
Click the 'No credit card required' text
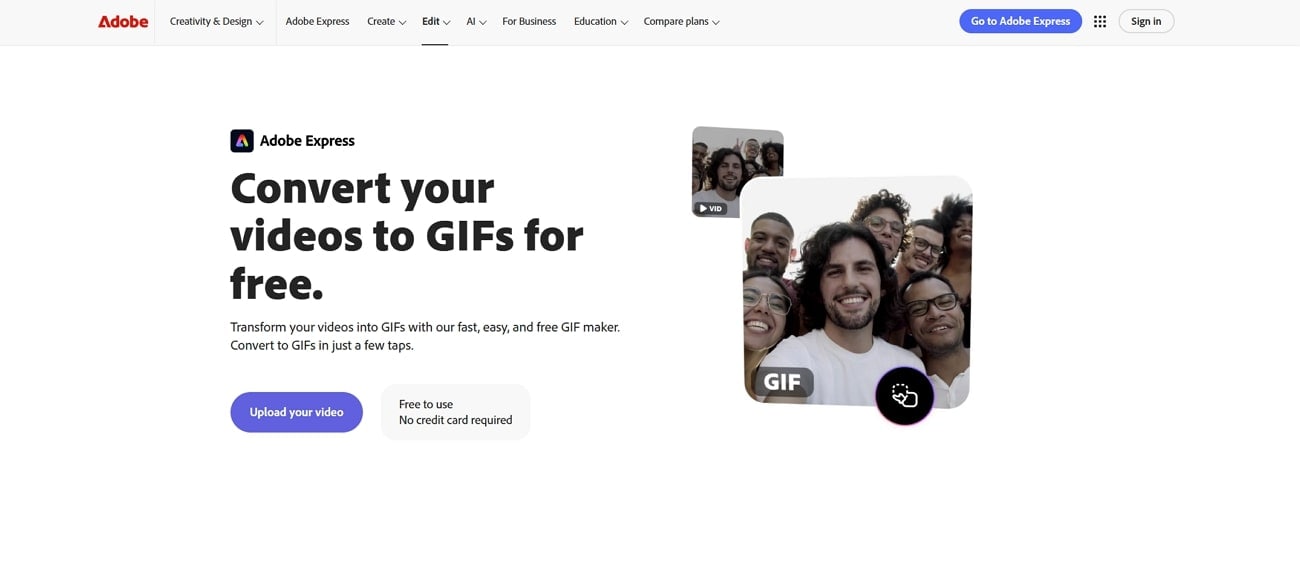coord(455,420)
